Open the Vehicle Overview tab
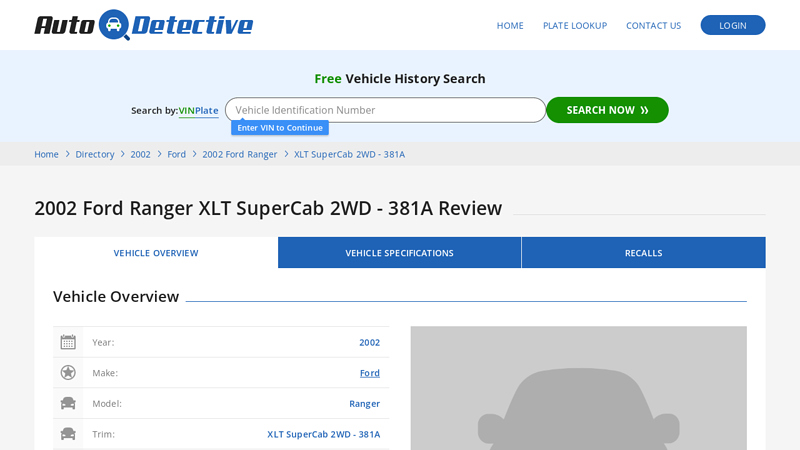 [156, 253]
